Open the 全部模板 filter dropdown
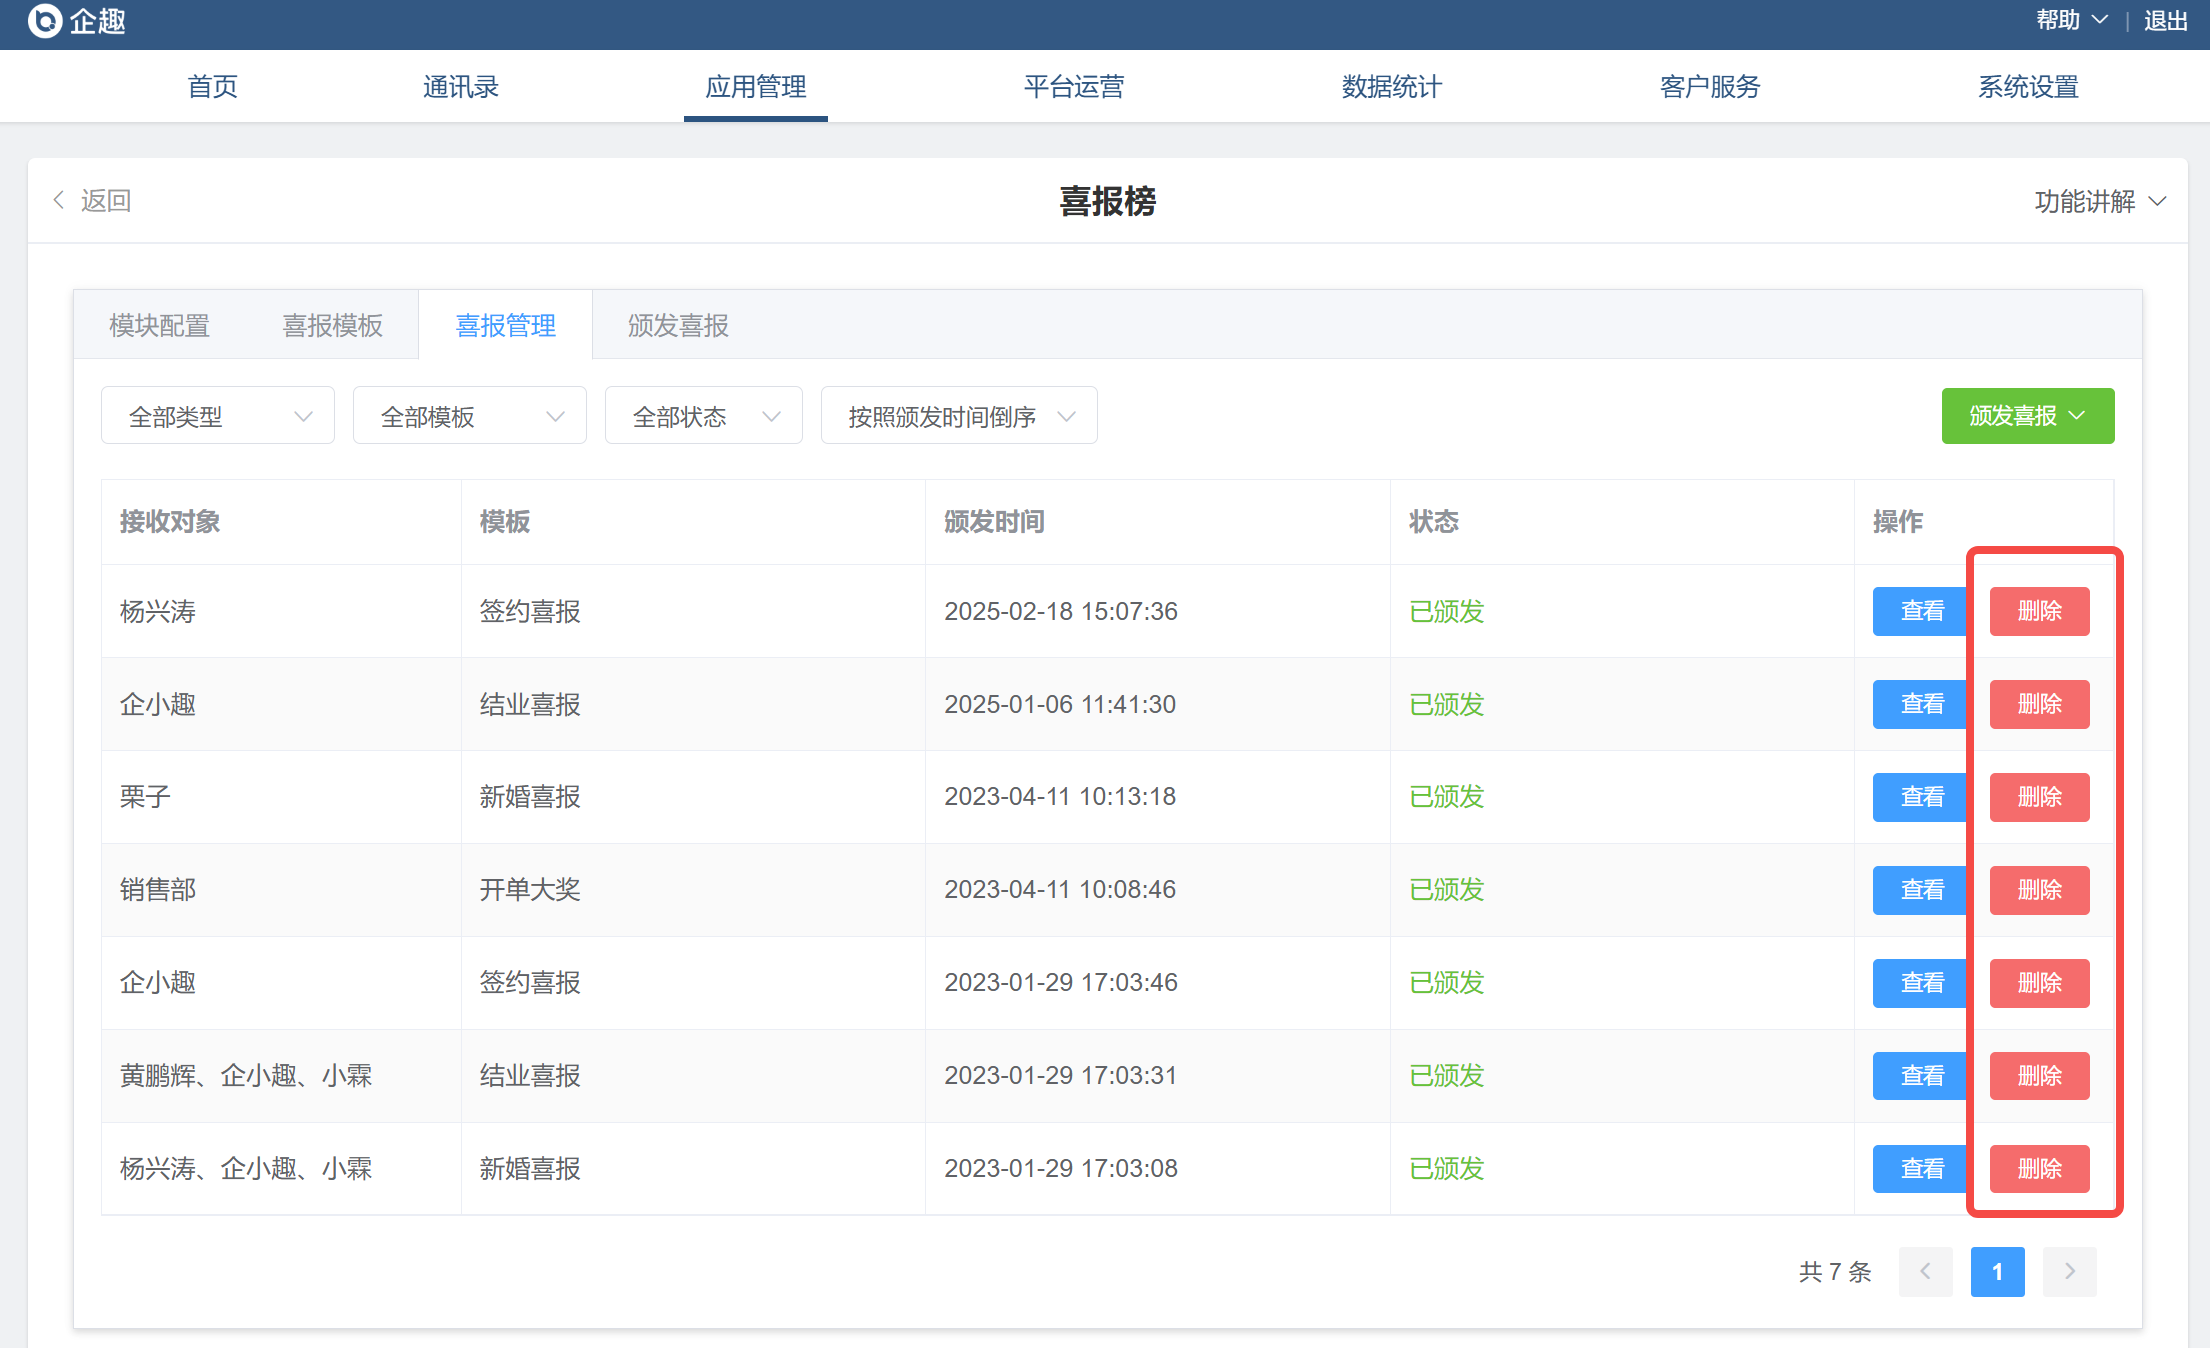The width and height of the screenshot is (2210, 1348). [x=469, y=416]
